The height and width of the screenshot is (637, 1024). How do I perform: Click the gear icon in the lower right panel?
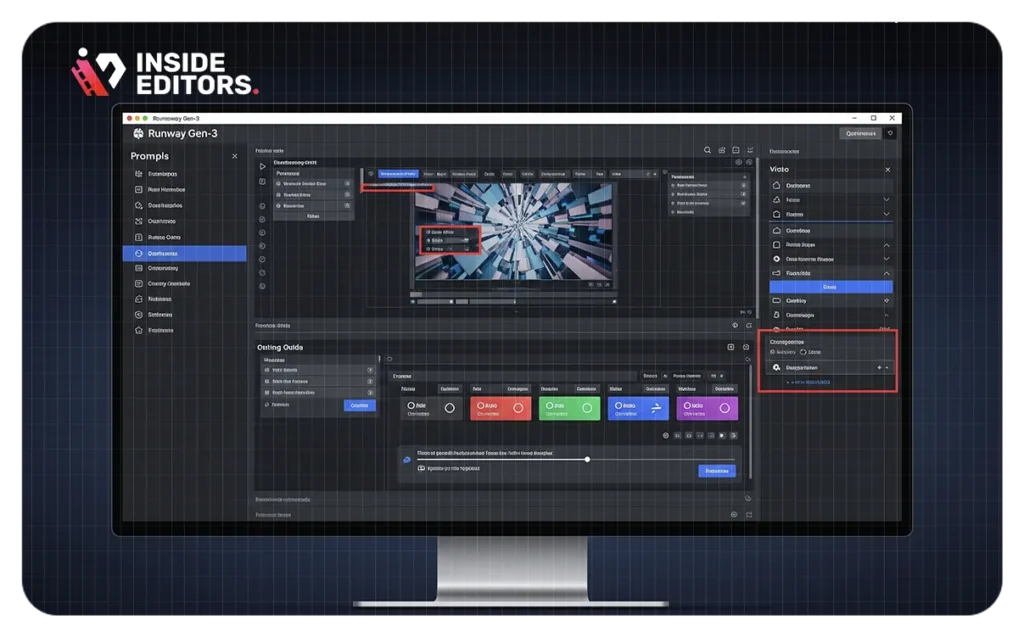coord(776,368)
